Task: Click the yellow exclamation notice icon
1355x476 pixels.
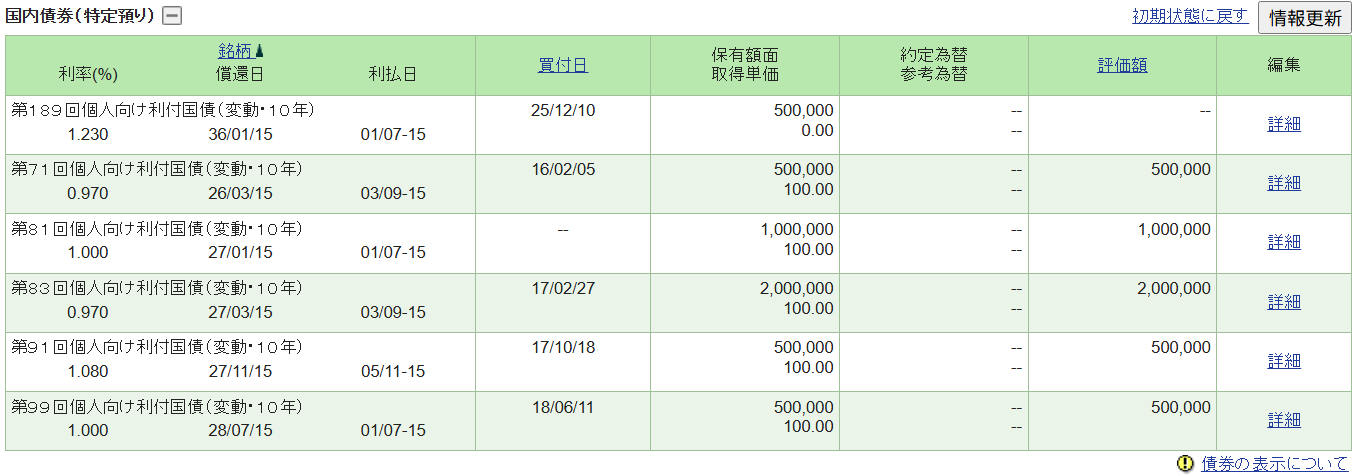Action: (1186, 464)
